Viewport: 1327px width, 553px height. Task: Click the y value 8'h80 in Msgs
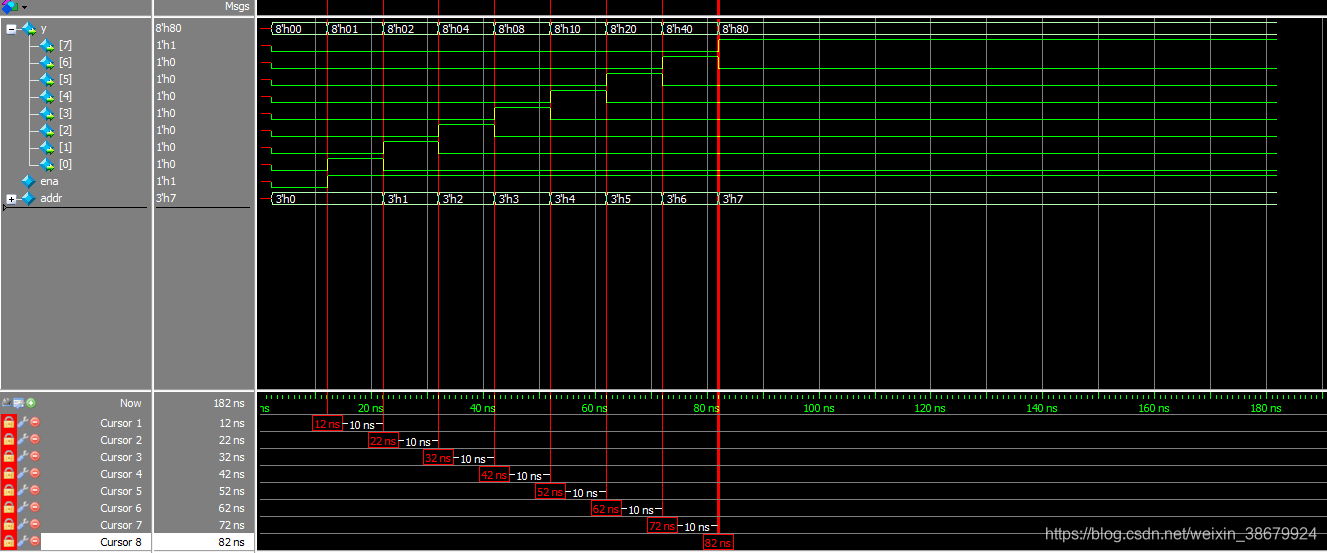click(168, 28)
